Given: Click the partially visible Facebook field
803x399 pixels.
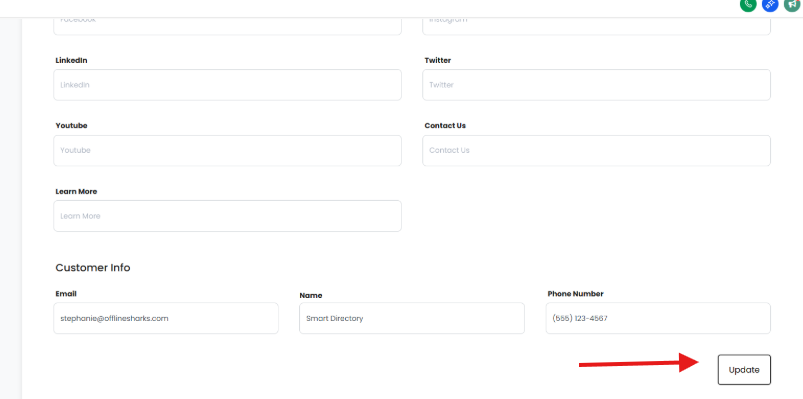Looking at the screenshot, I should pos(227,26).
